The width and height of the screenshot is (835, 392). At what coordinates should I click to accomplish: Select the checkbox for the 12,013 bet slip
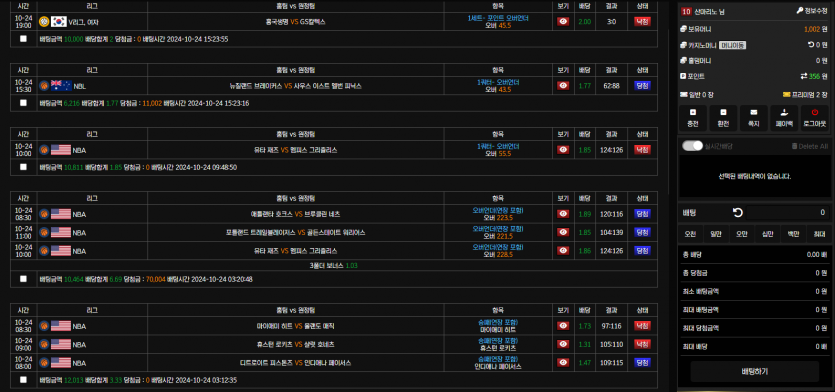pyautogui.click(x=23, y=380)
